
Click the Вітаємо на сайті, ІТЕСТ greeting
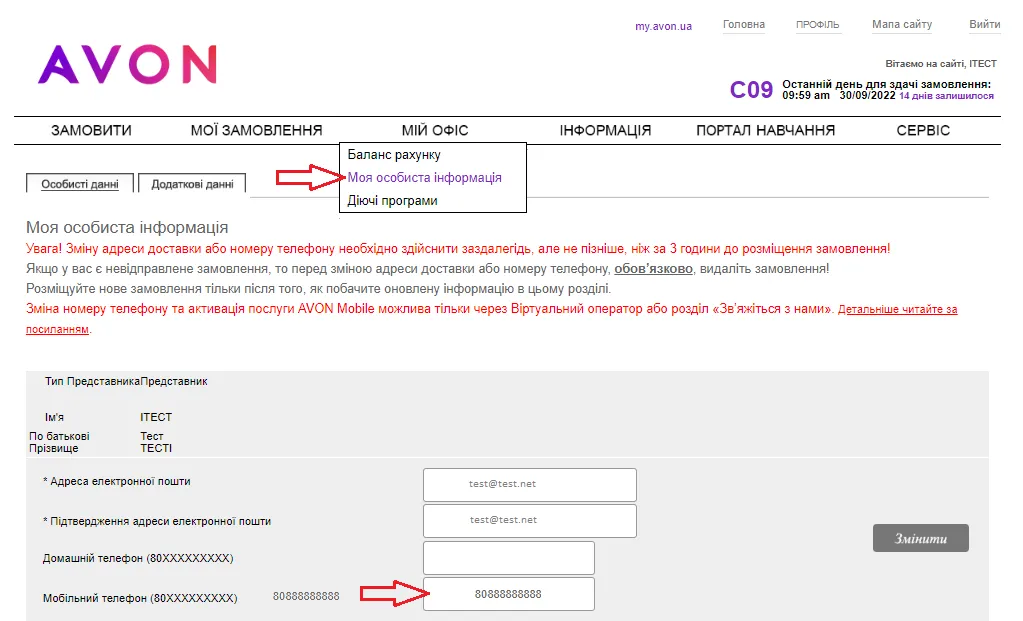coord(941,63)
